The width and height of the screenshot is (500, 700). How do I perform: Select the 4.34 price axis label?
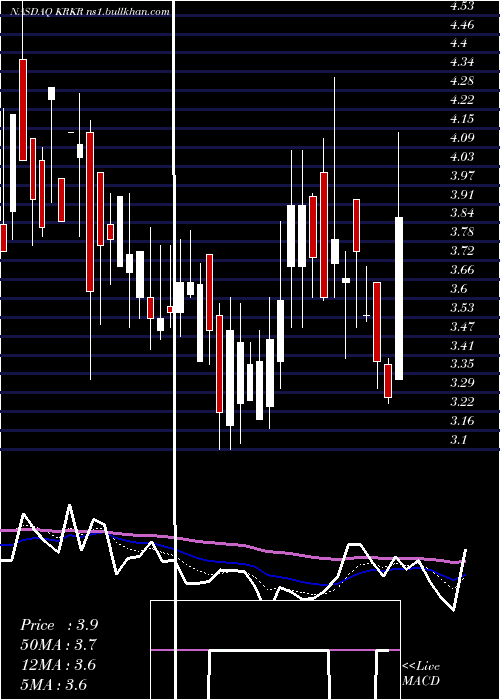pos(462,62)
